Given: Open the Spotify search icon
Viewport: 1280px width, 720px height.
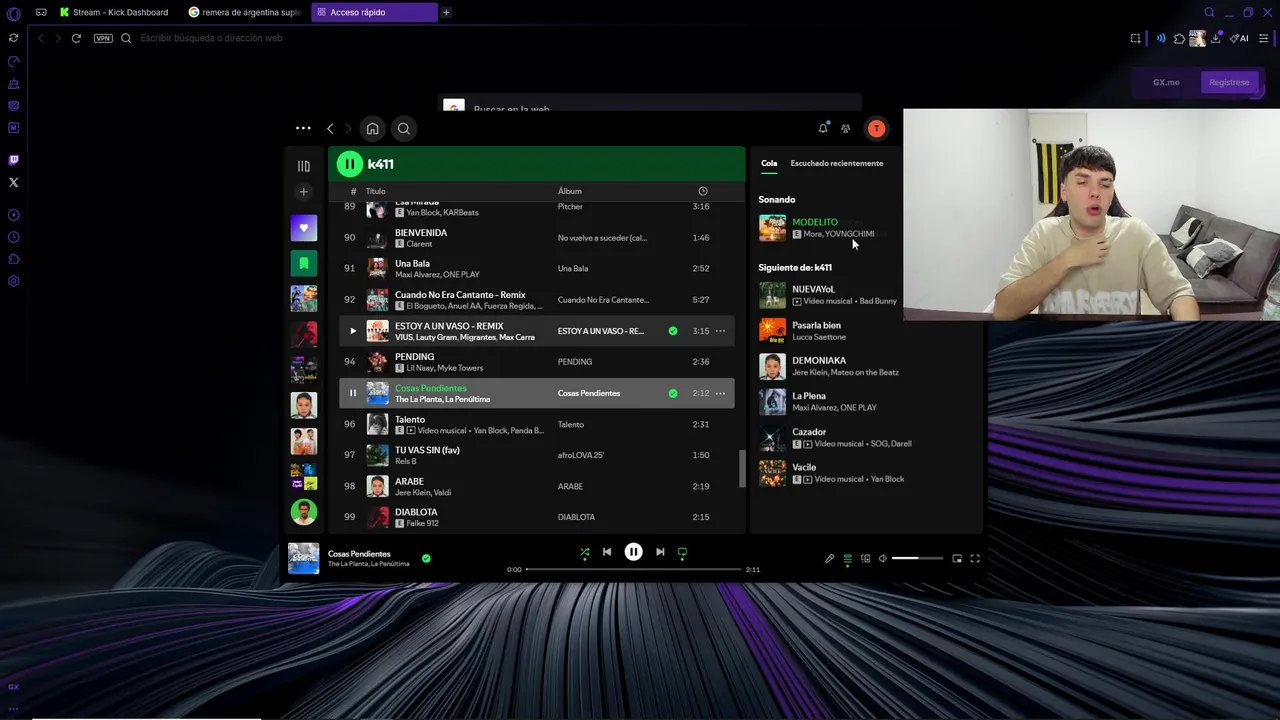Looking at the screenshot, I should point(404,128).
